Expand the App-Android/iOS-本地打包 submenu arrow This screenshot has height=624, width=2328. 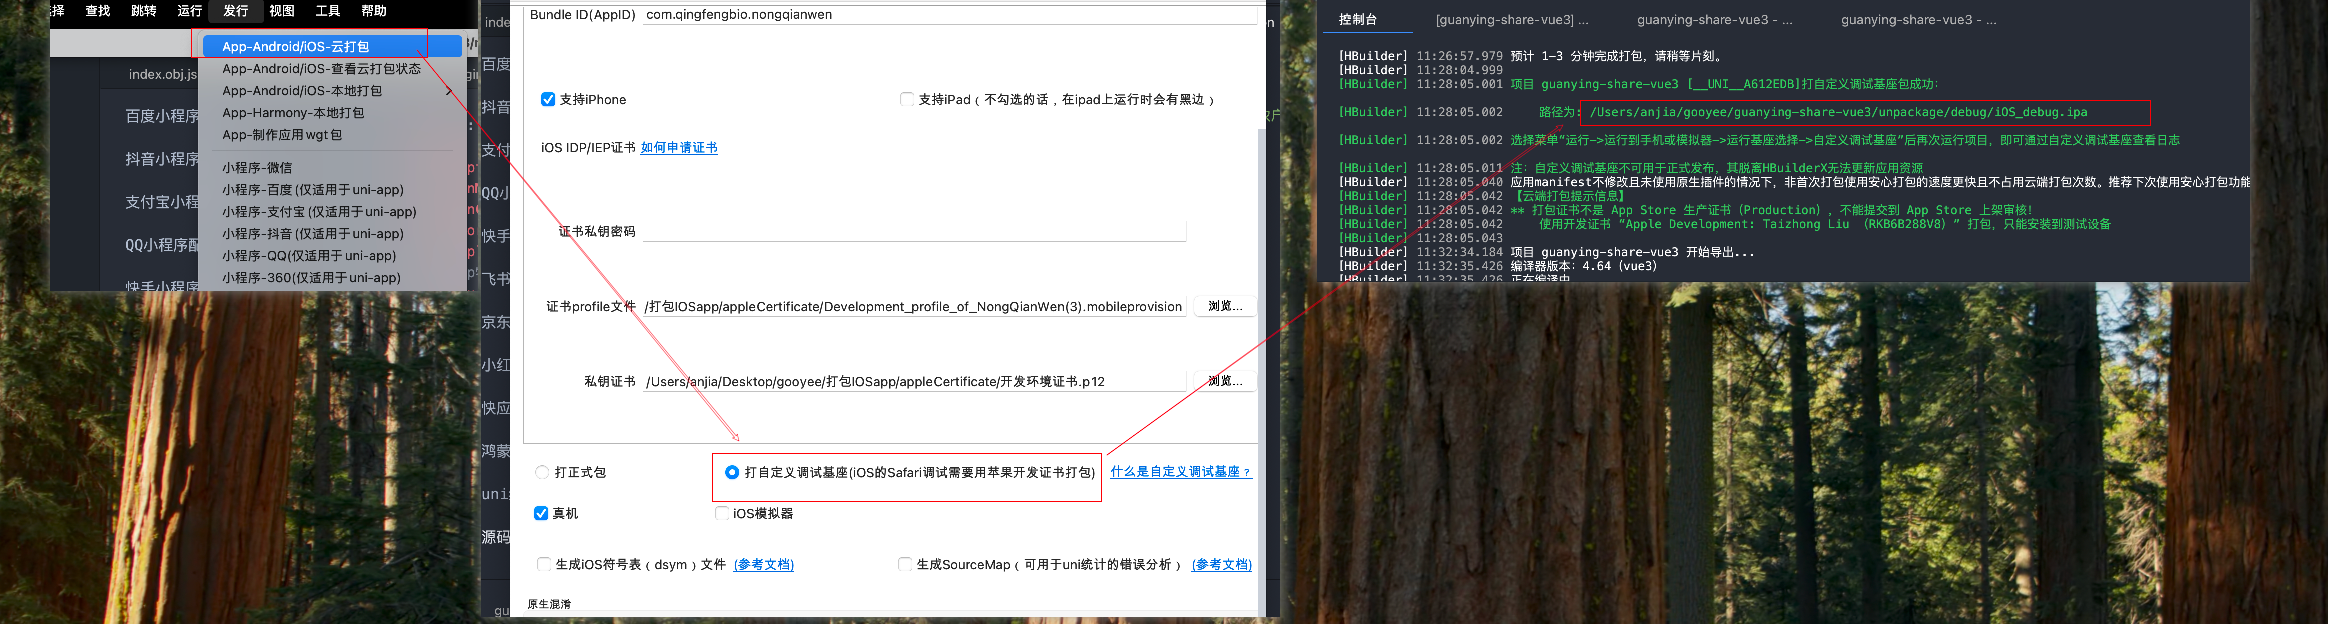pos(448,91)
